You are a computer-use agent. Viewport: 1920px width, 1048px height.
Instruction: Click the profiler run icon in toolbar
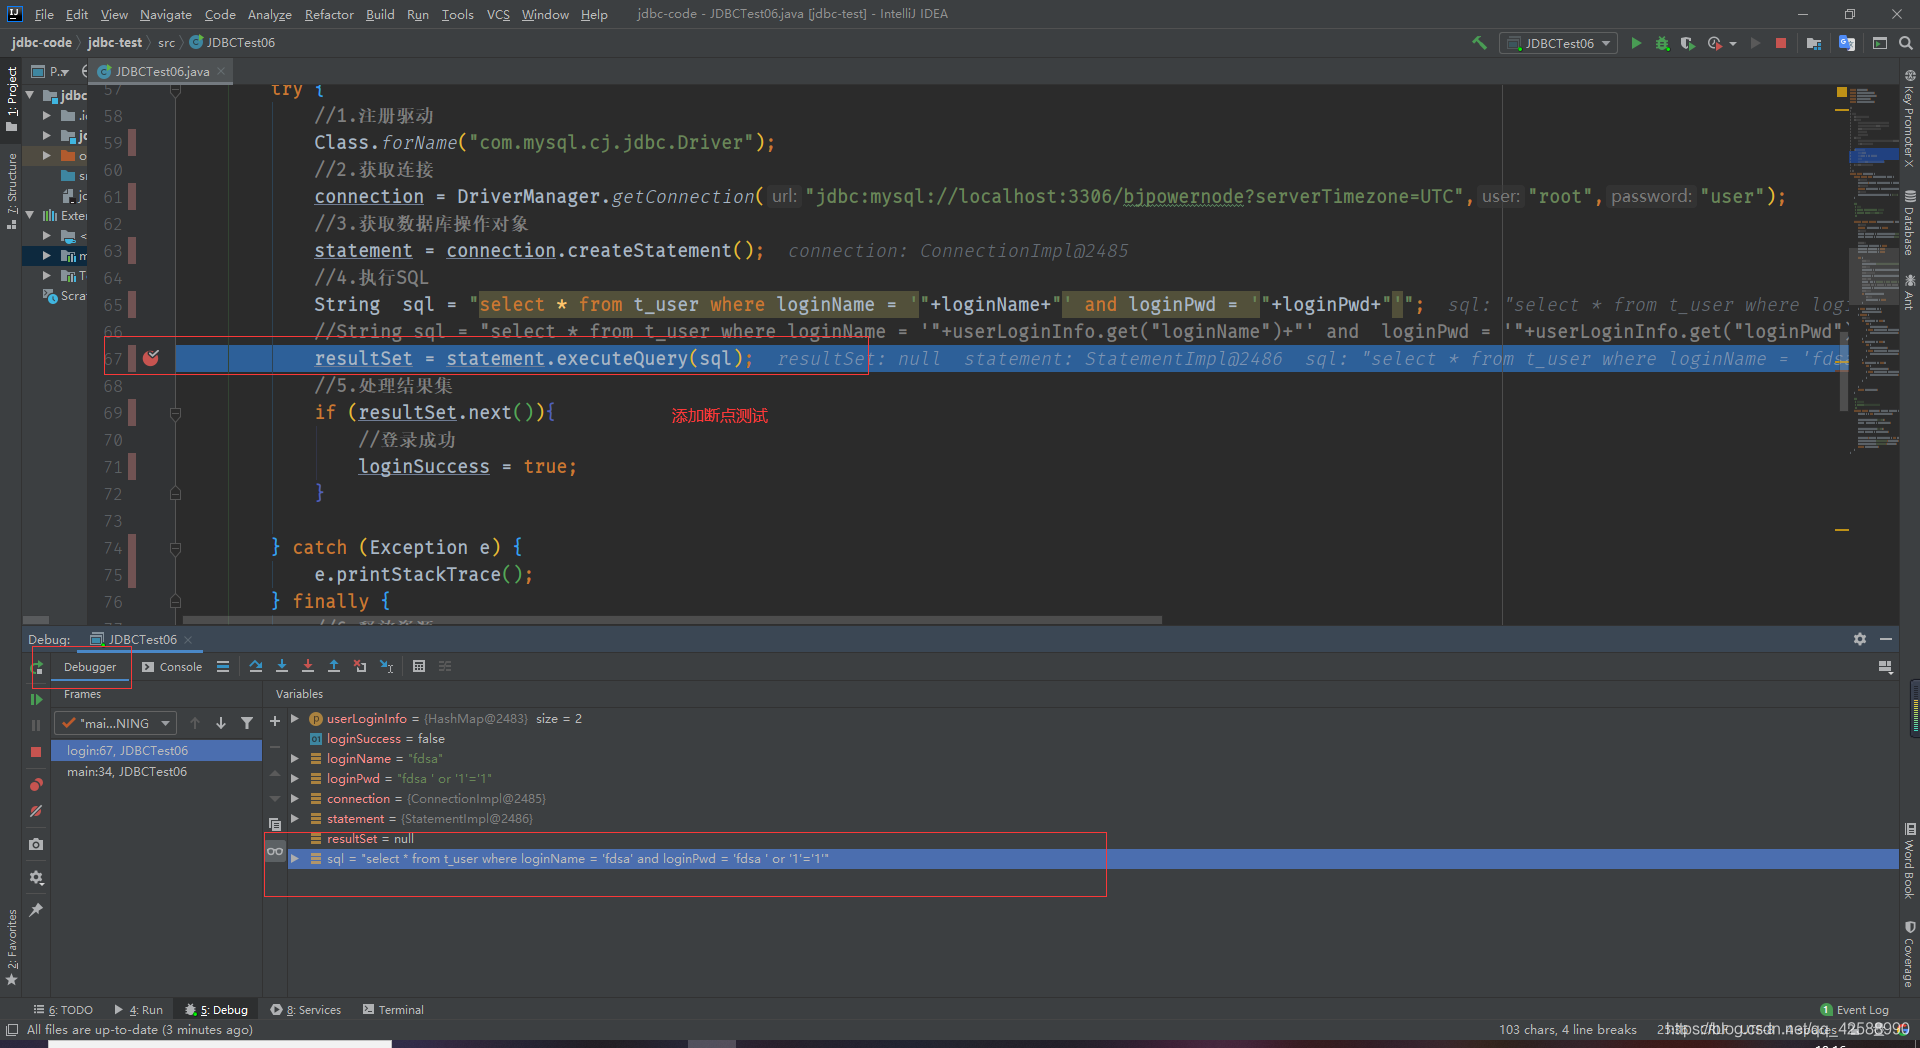[1715, 43]
